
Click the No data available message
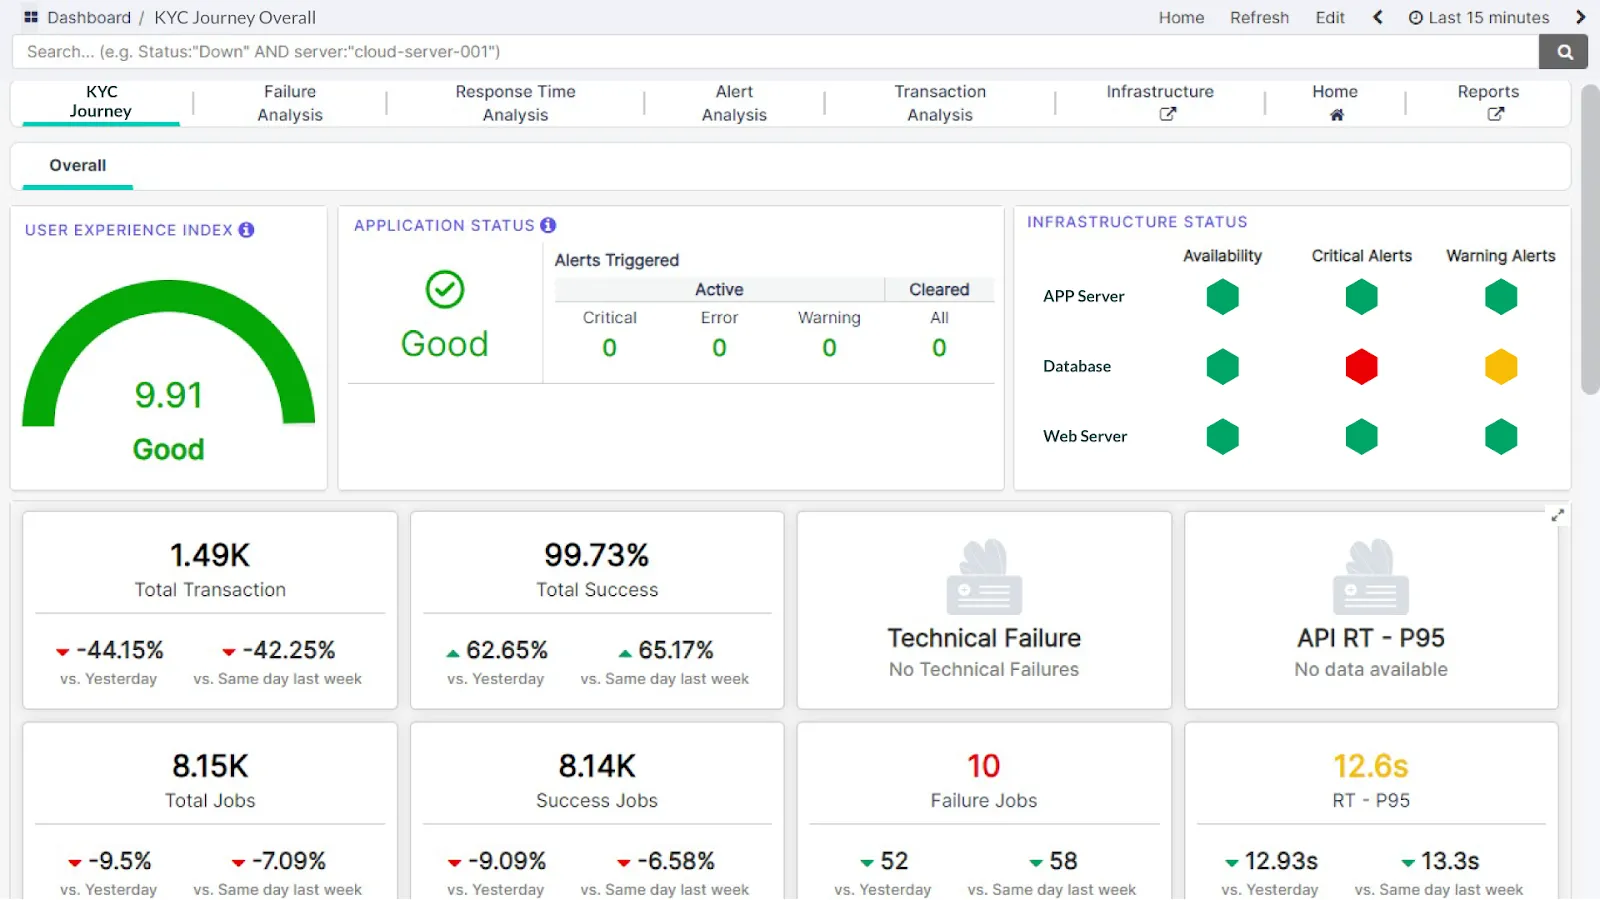pos(1371,670)
